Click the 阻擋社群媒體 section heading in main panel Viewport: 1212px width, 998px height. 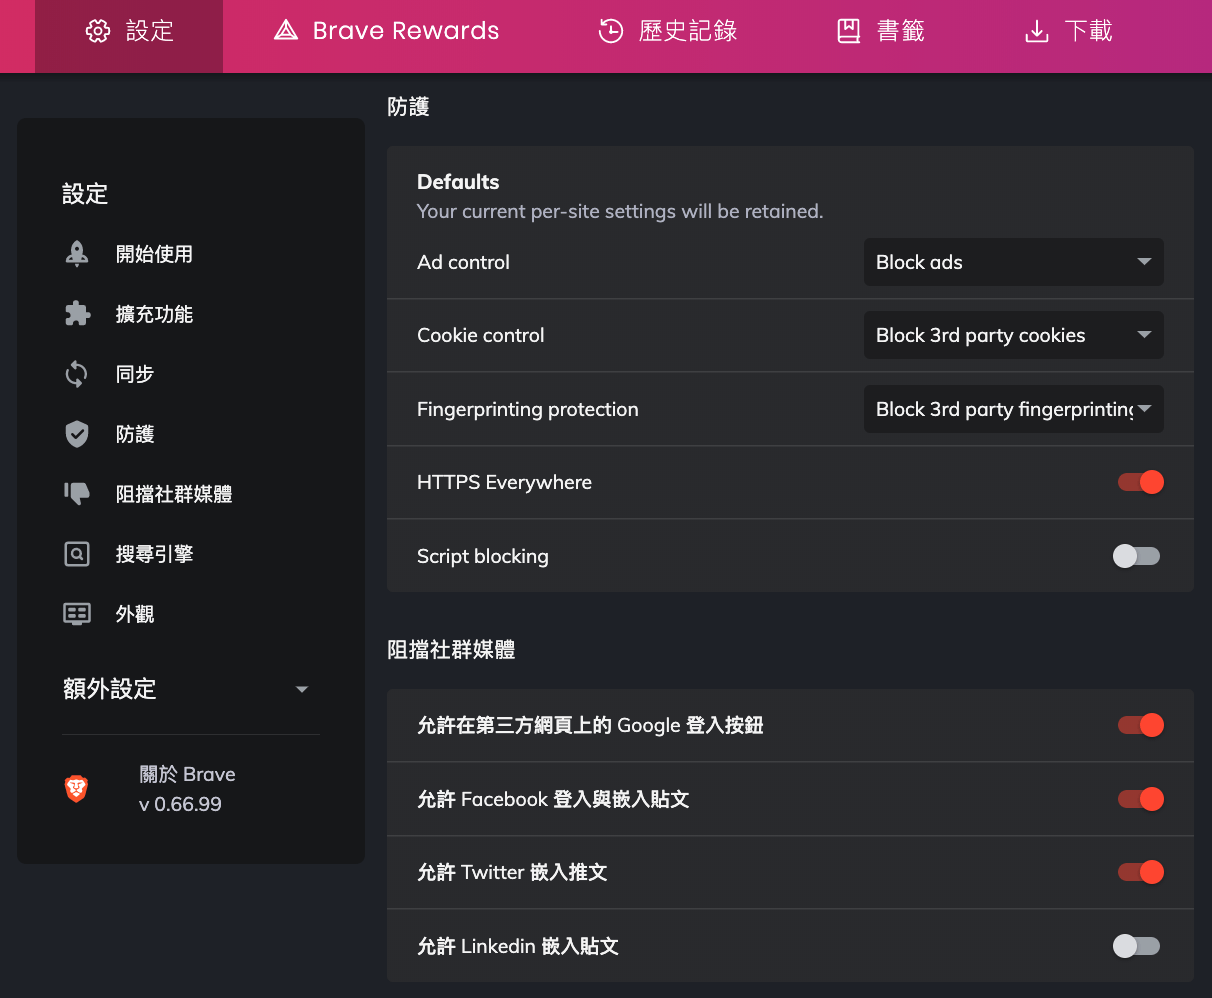(x=451, y=650)
